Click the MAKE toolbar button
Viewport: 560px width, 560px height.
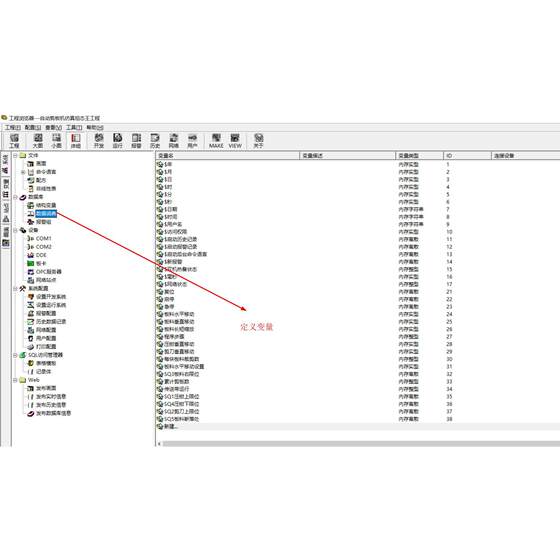[216, 141]
